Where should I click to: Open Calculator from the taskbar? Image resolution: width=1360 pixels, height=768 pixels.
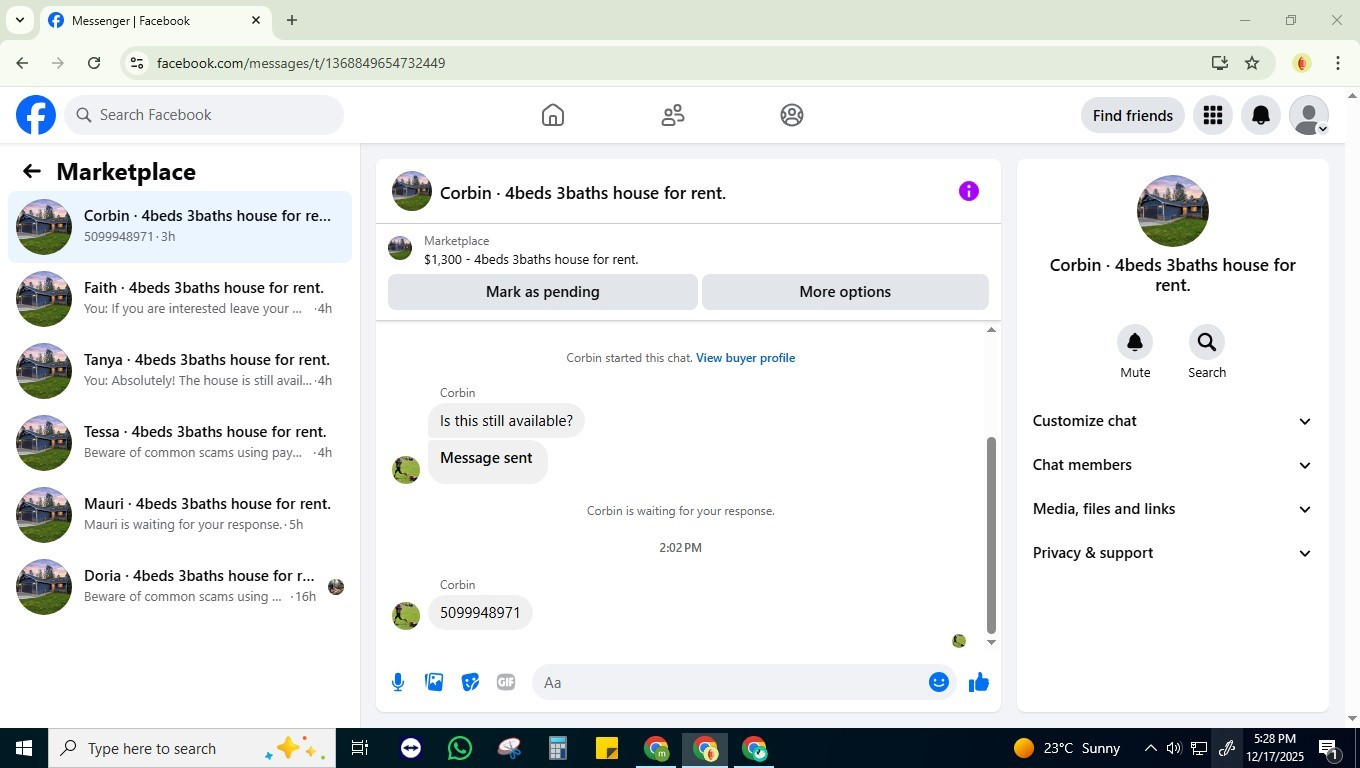tap(558, 748)
